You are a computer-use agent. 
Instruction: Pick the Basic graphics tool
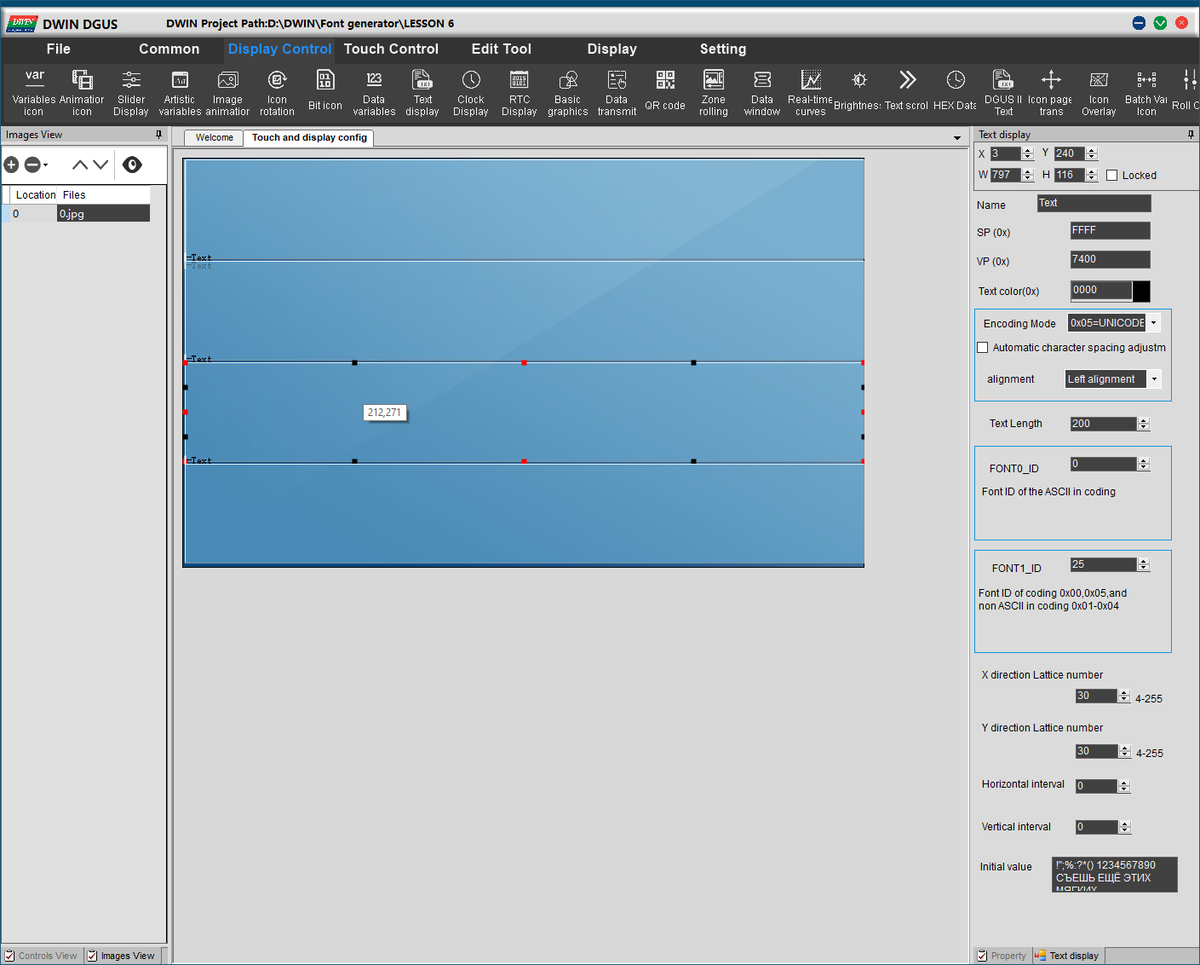click(568, 92)
